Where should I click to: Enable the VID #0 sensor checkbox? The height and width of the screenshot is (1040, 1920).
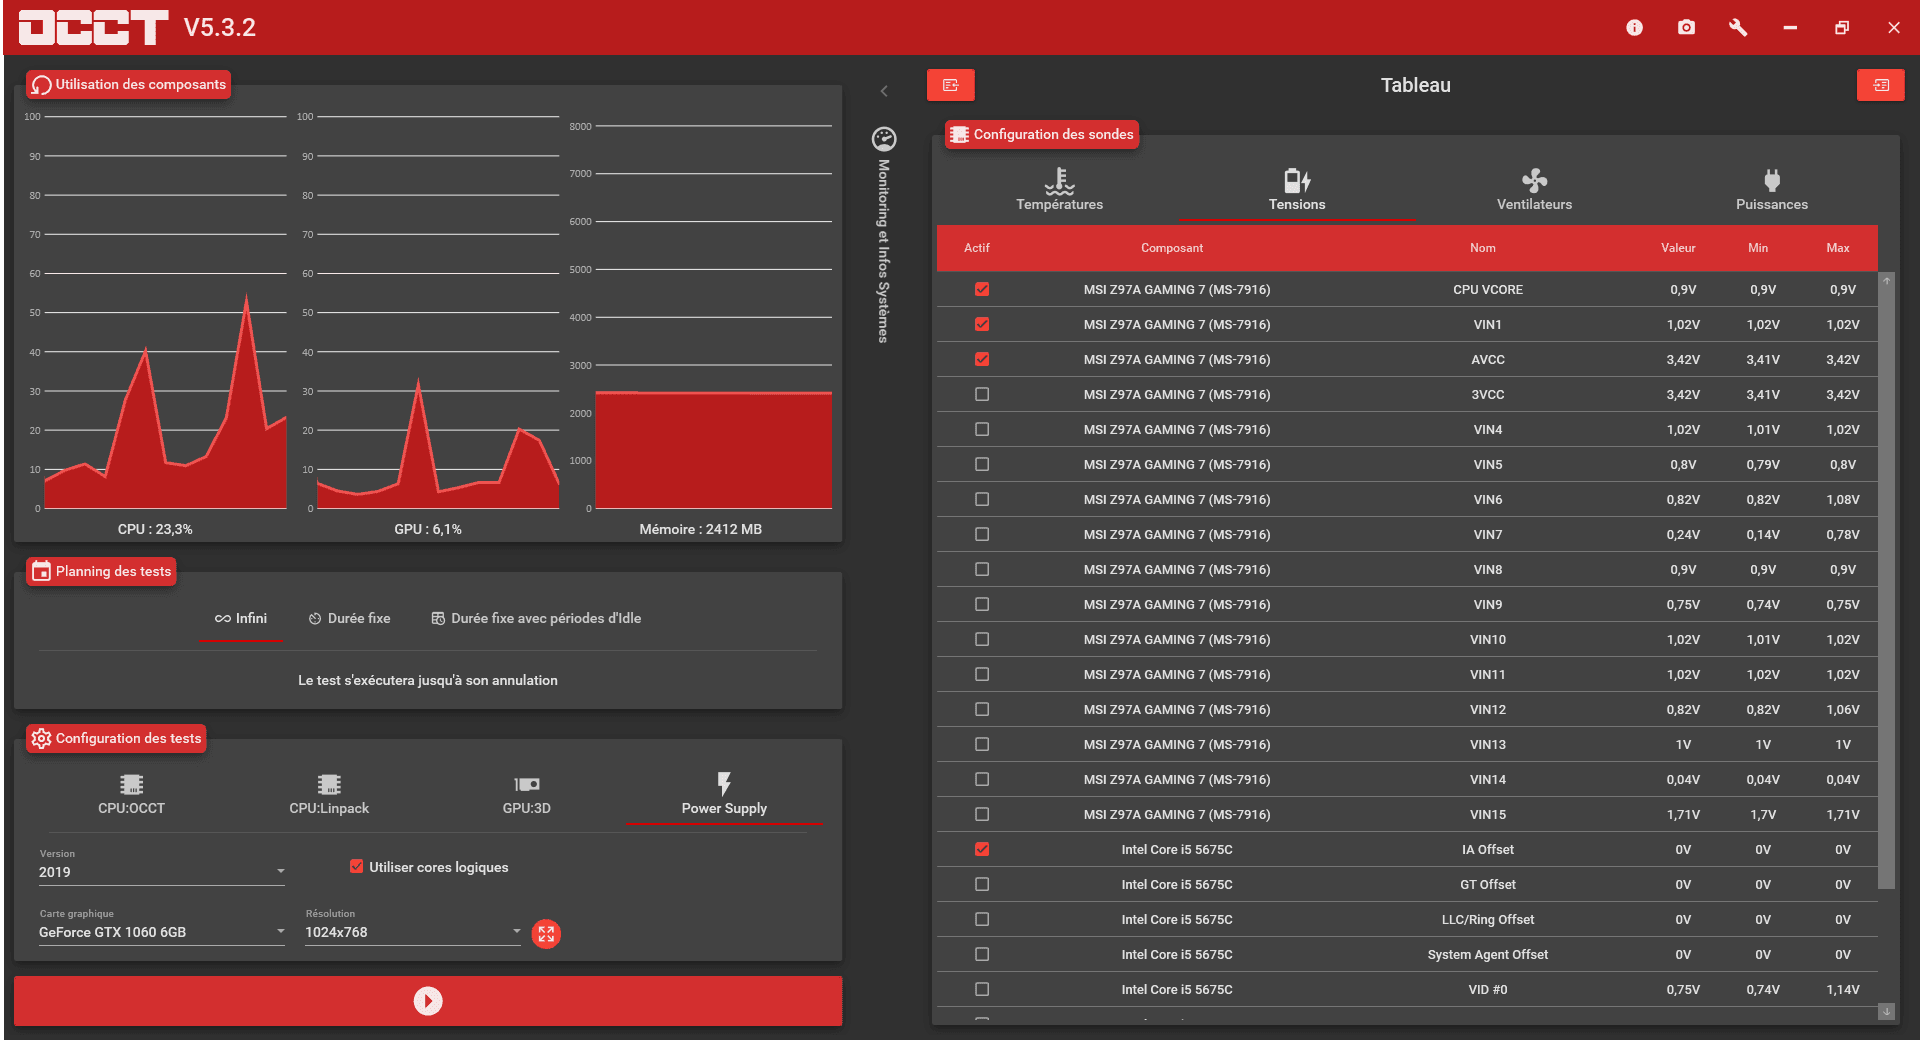(x=982, y=989)
